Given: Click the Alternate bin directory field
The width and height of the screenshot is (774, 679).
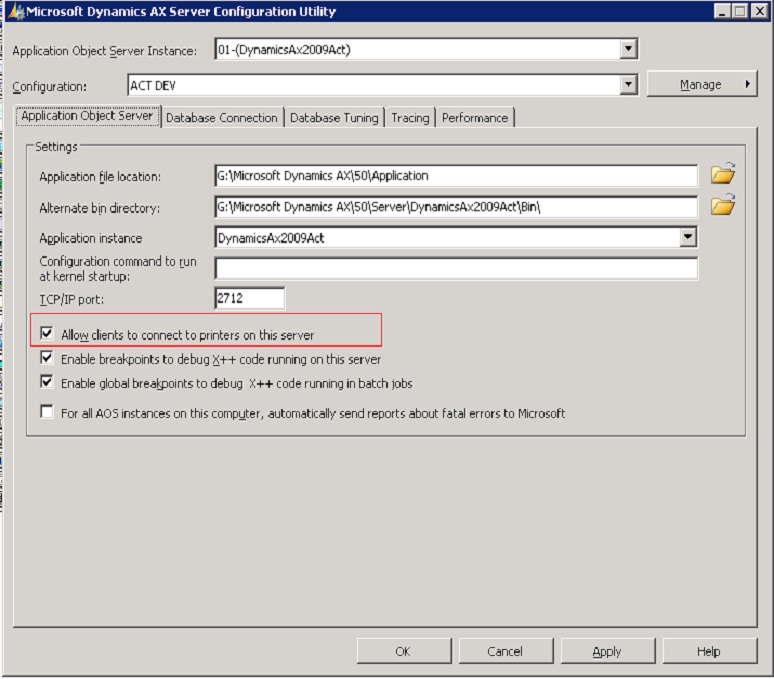Looking at the screenshot, I should 456,207.
